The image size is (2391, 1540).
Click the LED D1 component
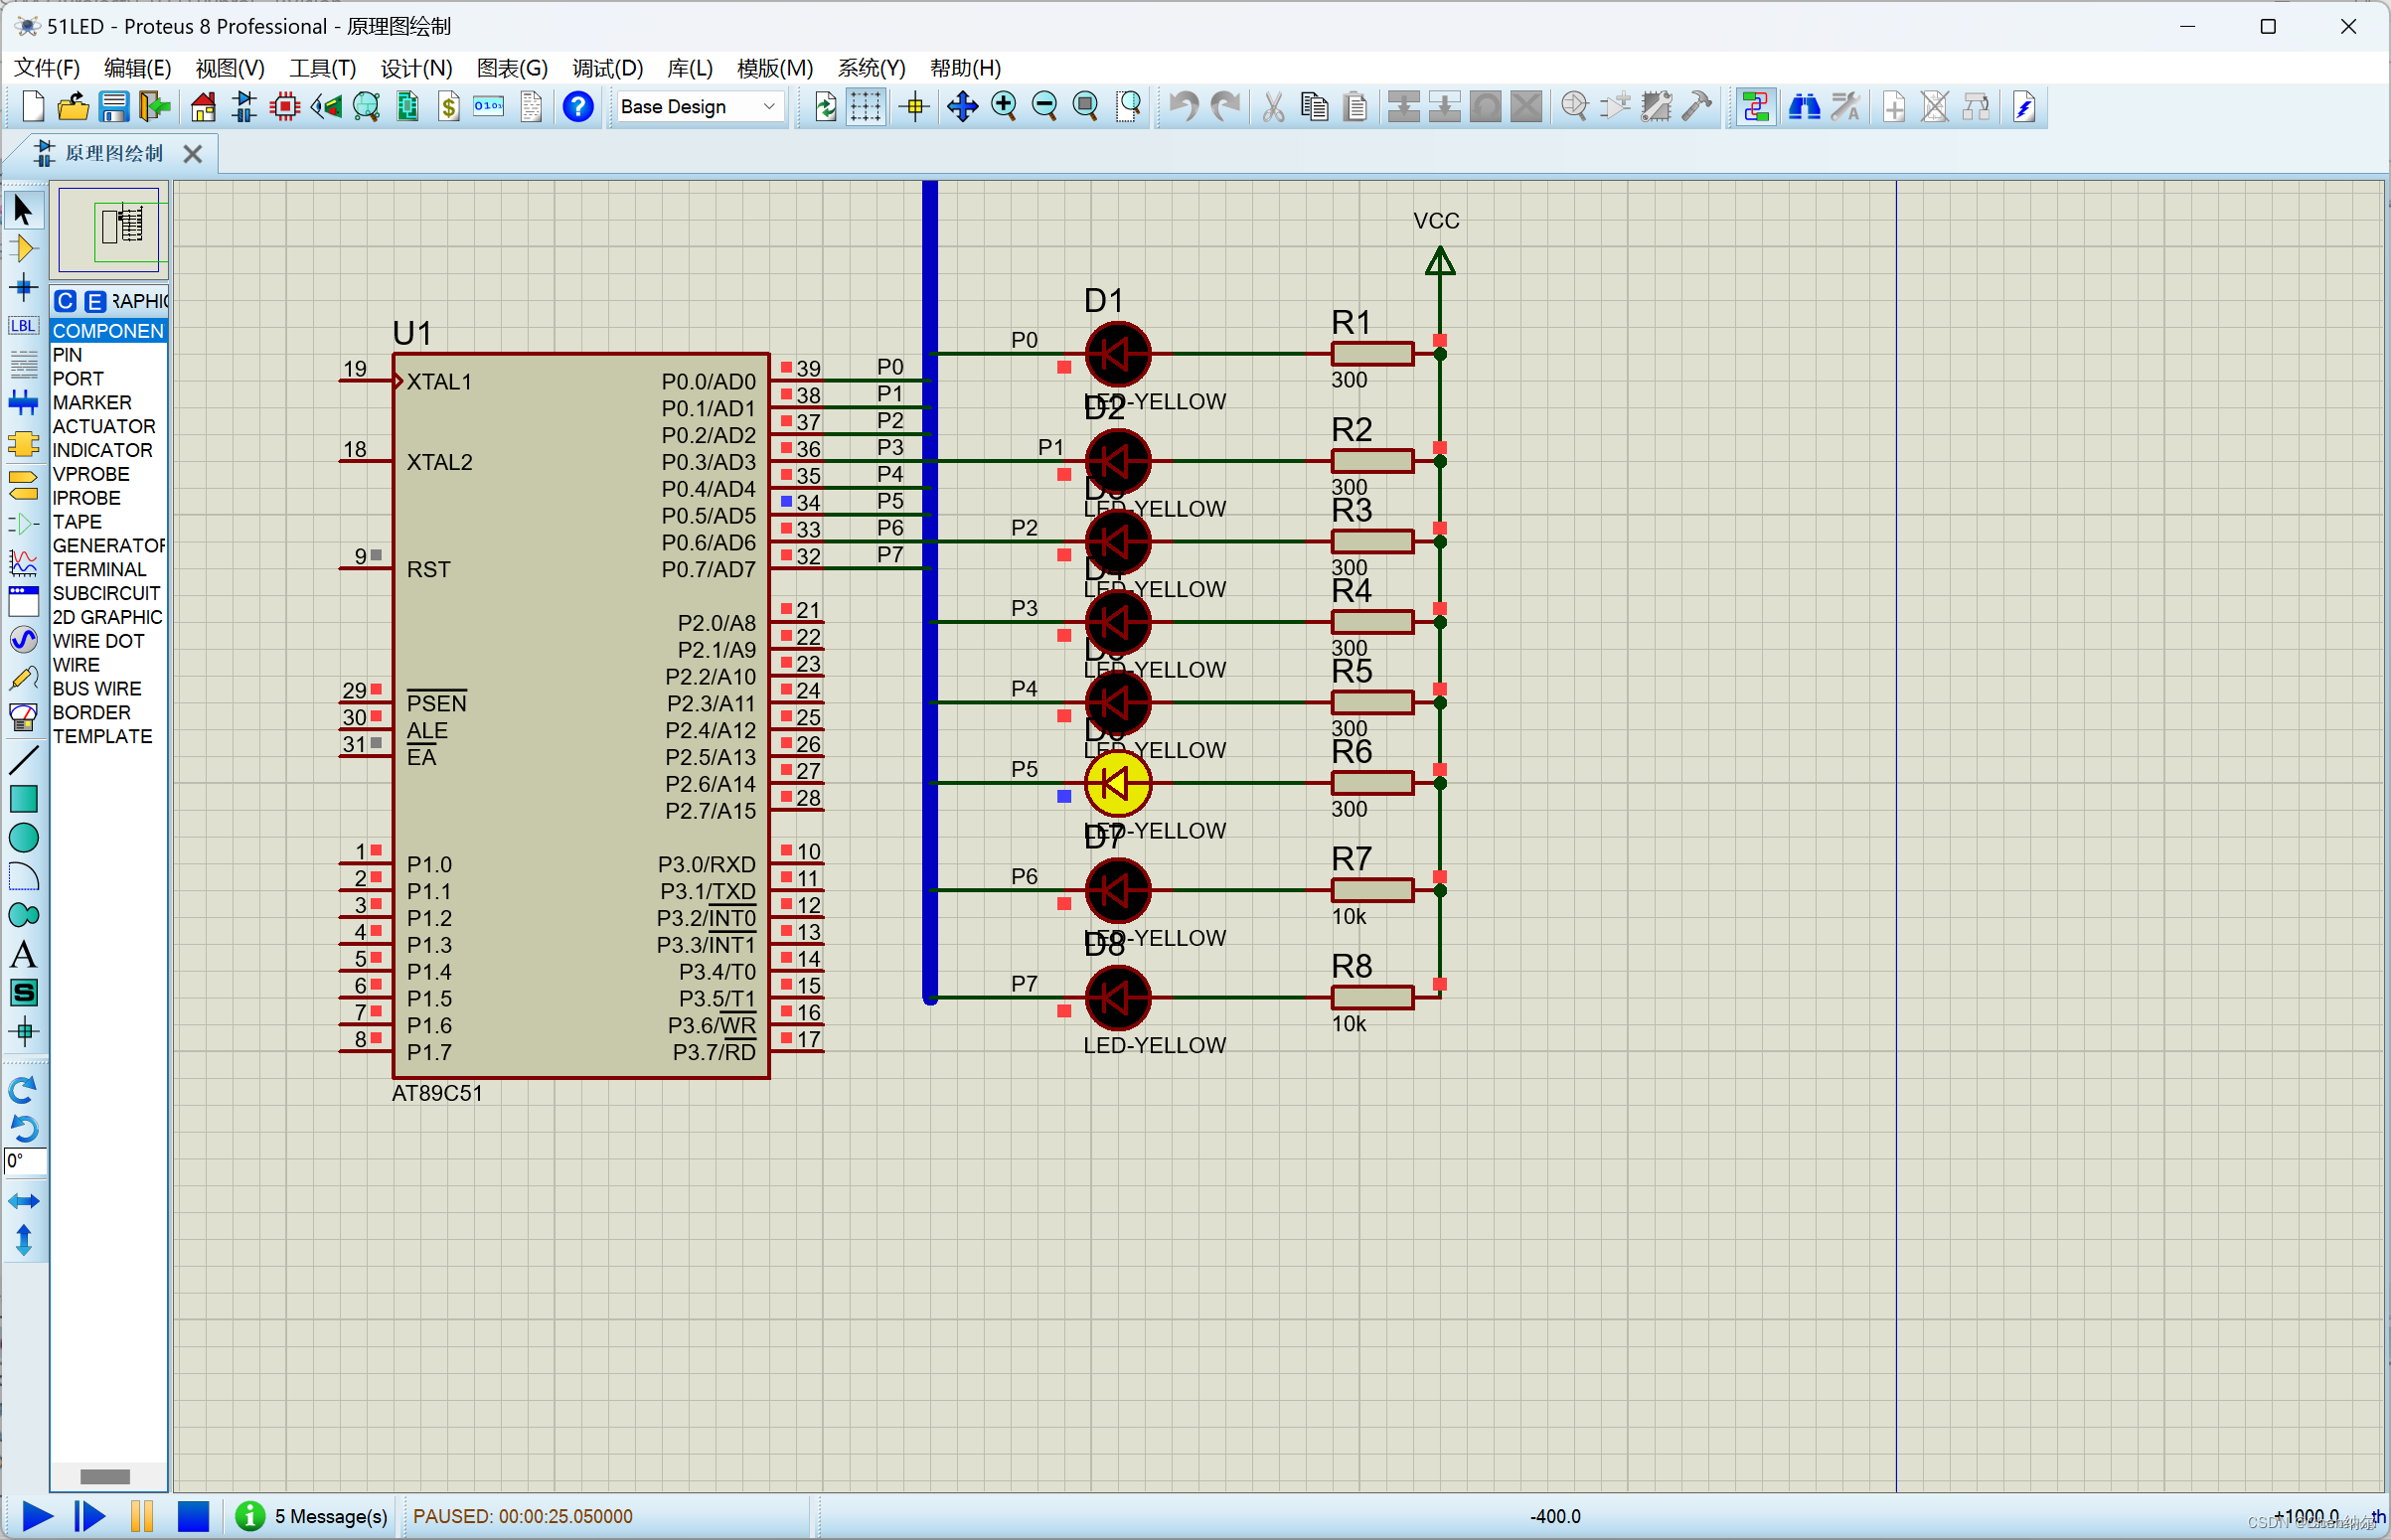point(1117,354)
